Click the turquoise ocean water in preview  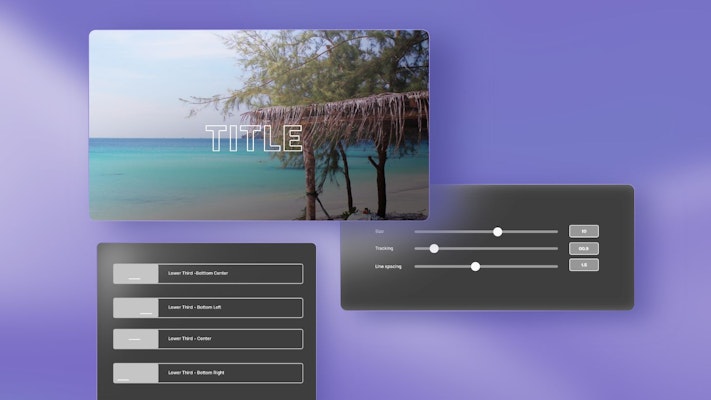(150, 165)
